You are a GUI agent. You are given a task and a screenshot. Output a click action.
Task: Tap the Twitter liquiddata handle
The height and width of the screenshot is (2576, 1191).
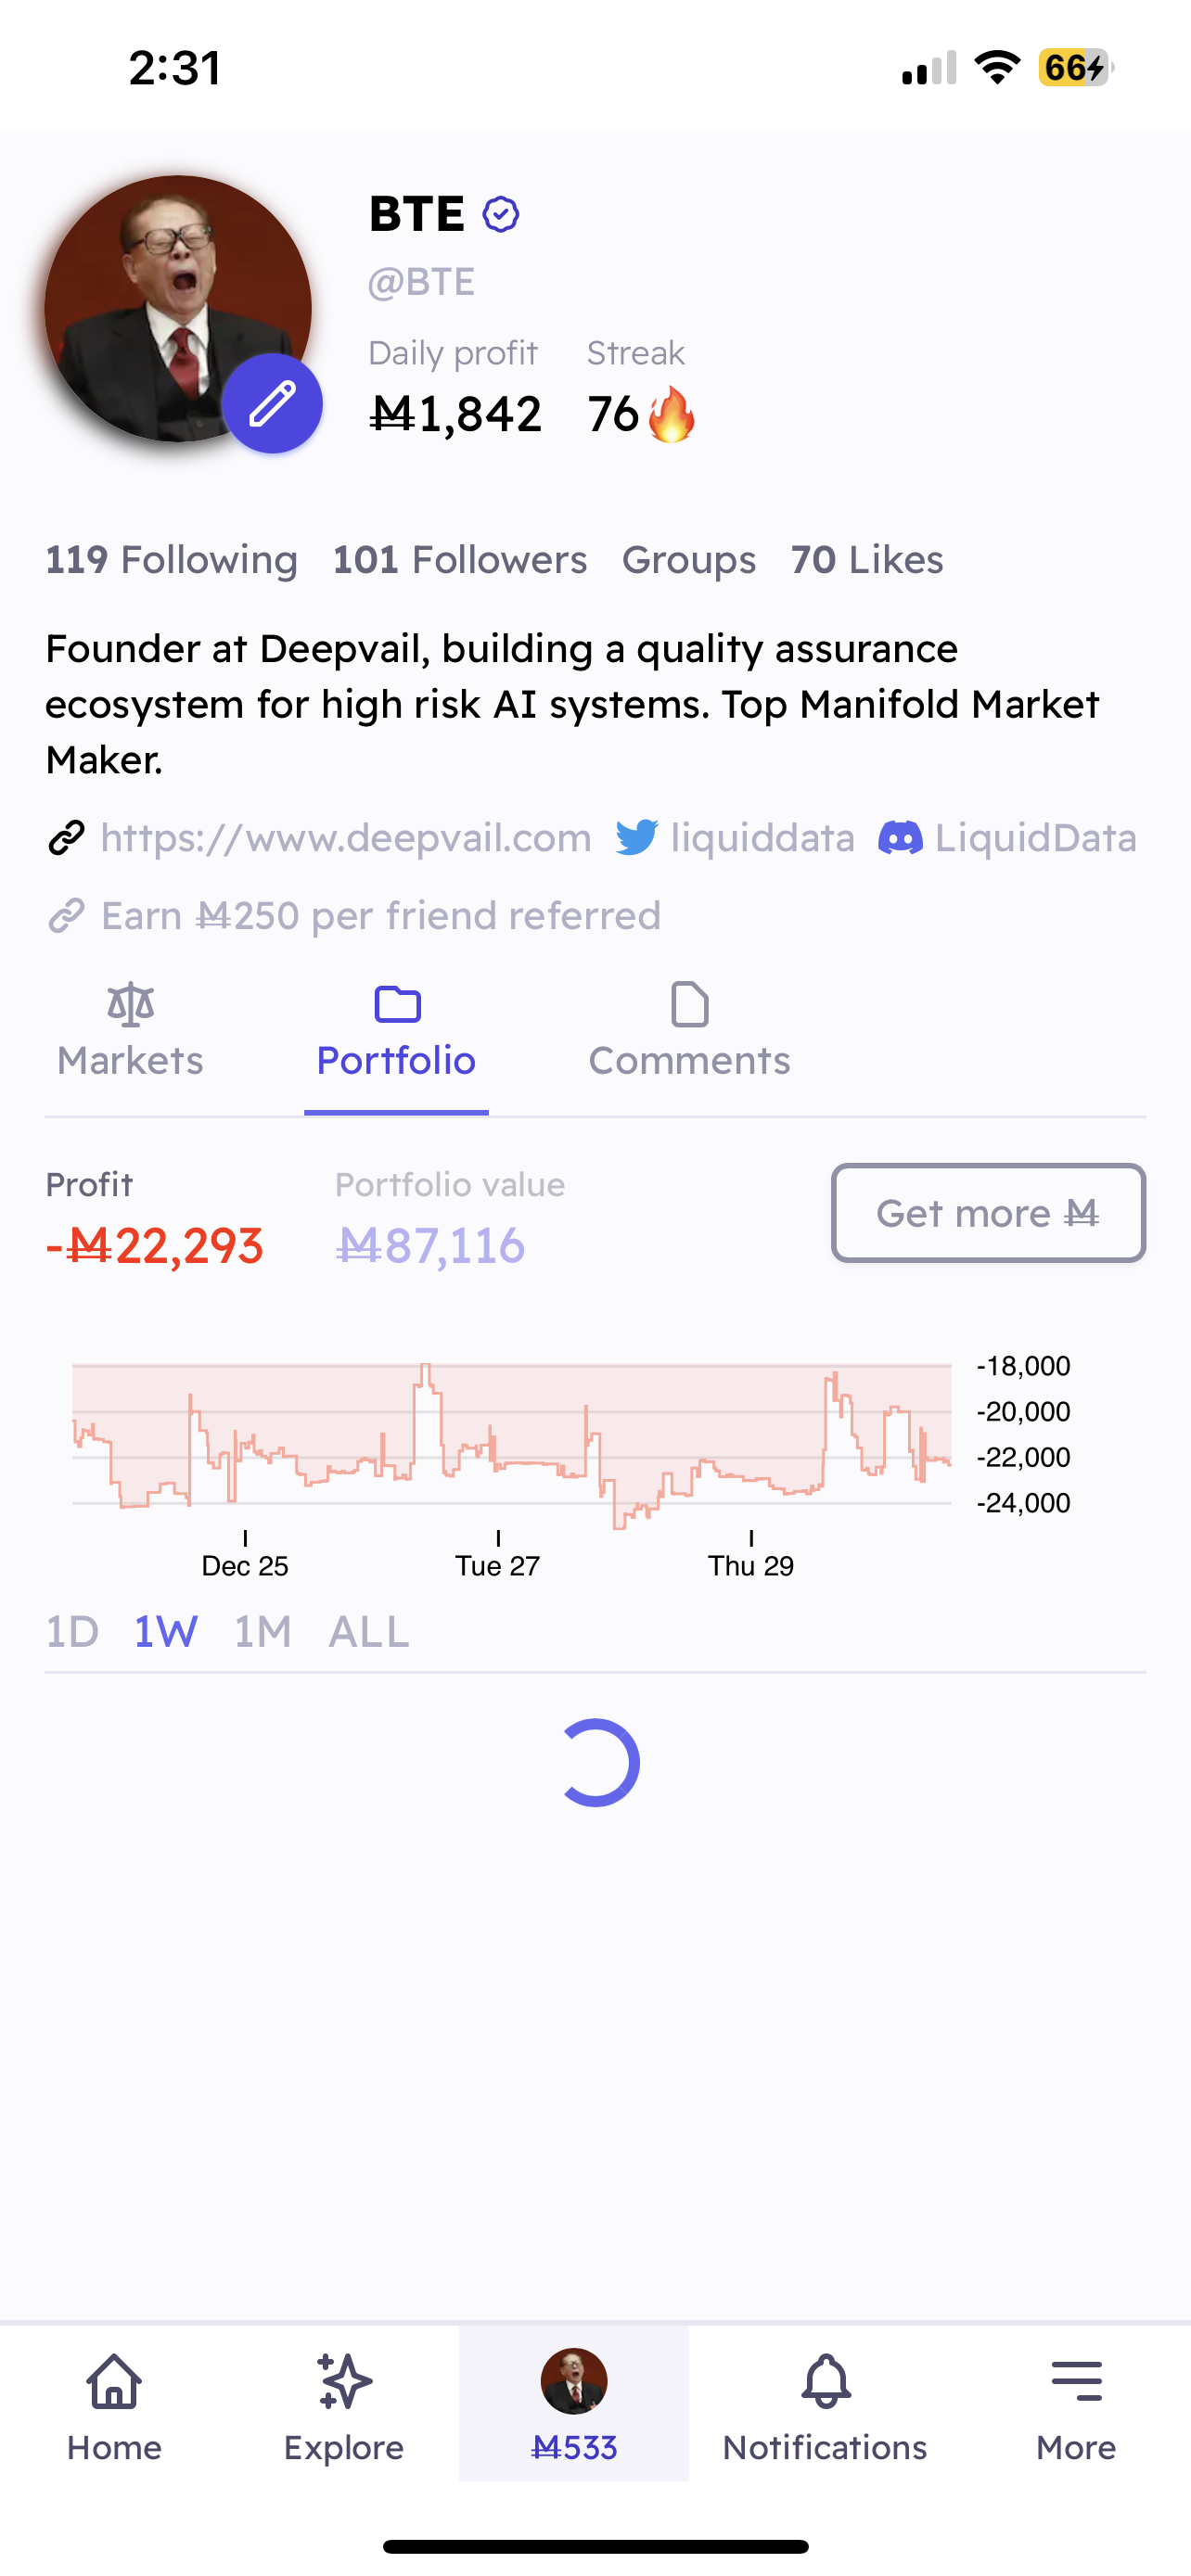[735, 837]
